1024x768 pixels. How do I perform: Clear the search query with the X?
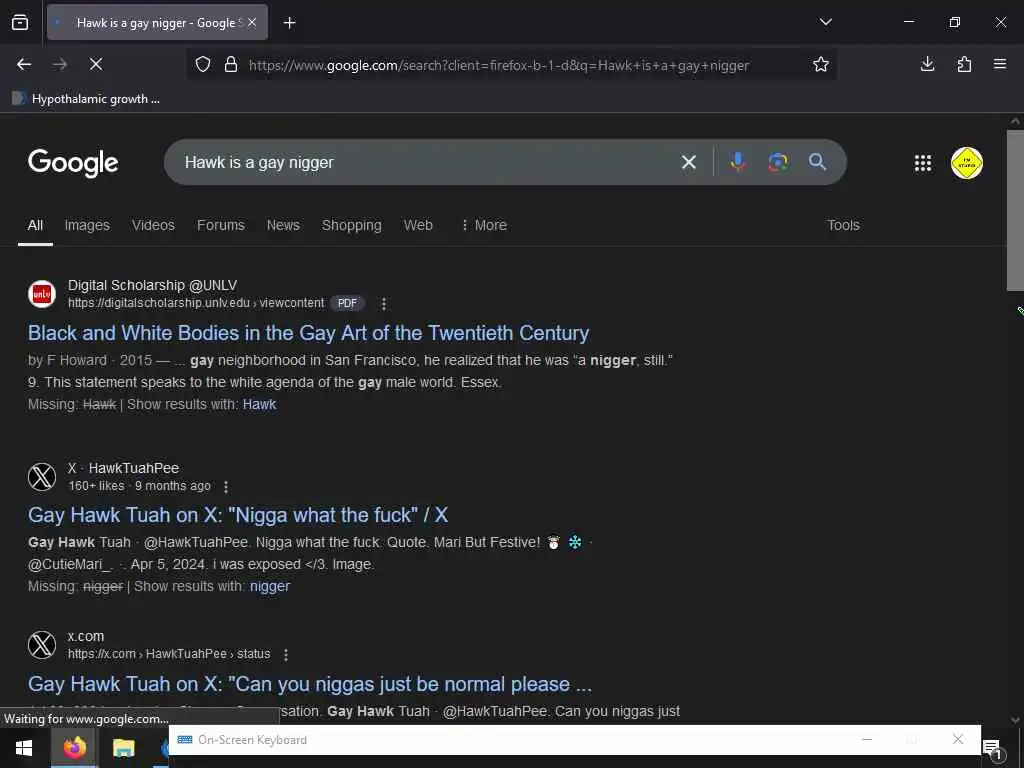point(689,162)
